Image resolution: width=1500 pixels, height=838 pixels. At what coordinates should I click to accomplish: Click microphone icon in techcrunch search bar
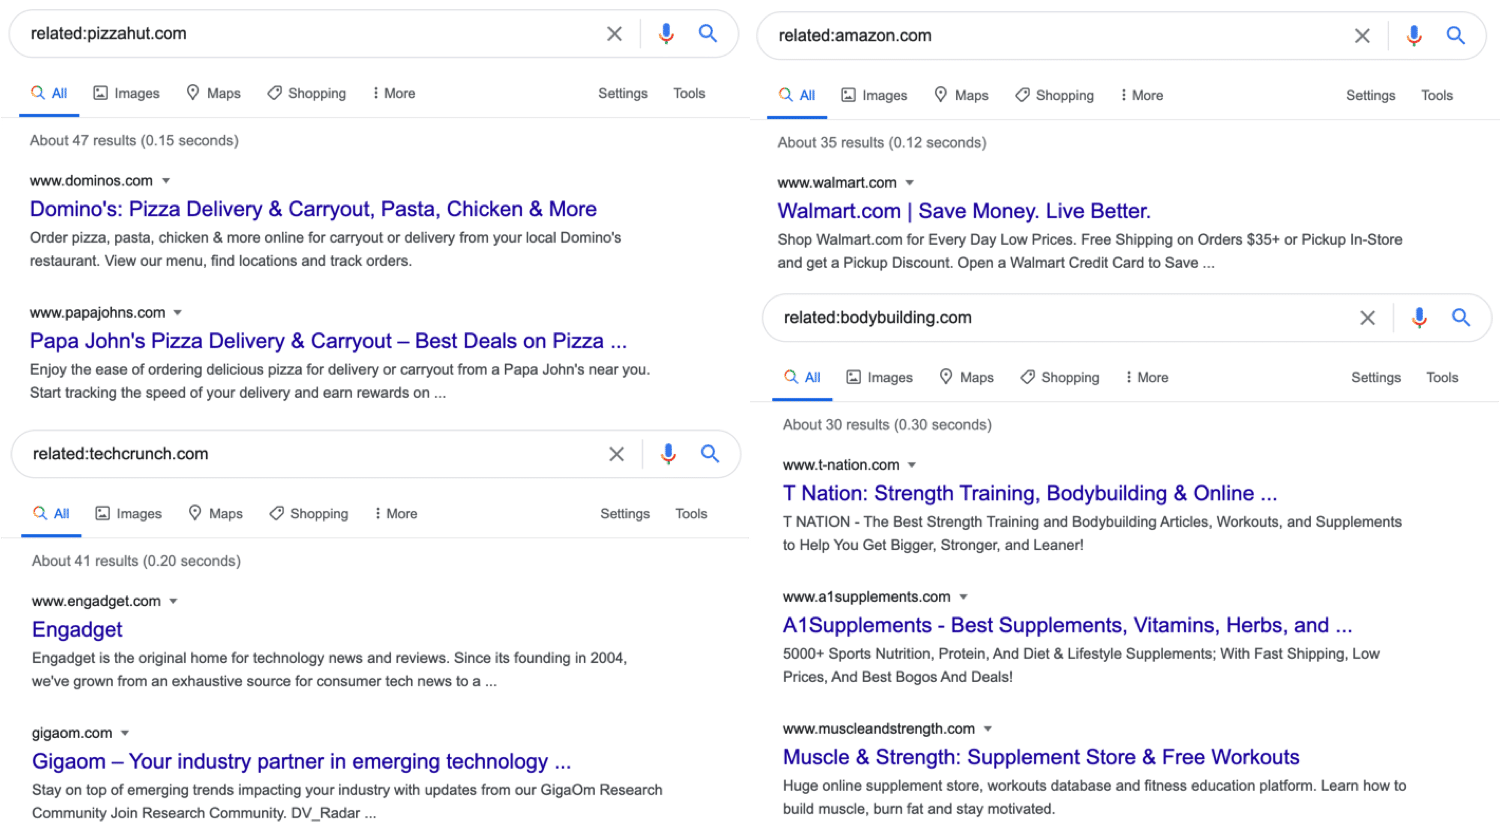pos(668,454)
